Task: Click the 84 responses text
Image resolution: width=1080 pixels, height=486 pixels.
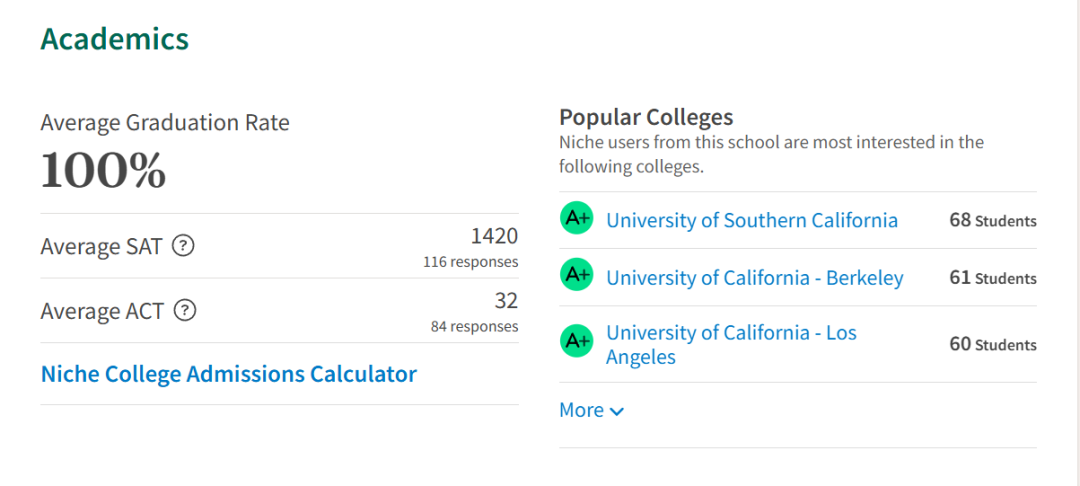Action: click(x=475, y=326)
